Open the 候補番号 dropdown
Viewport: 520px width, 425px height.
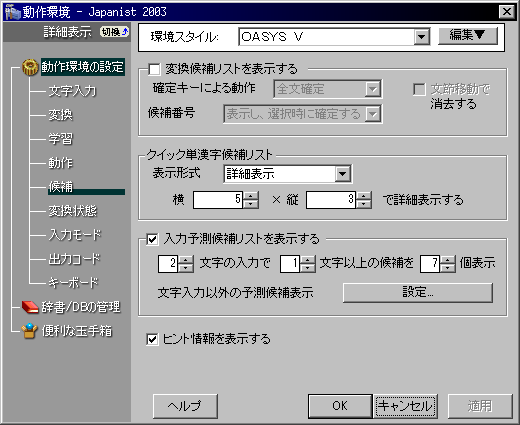(x=372, y=114)
